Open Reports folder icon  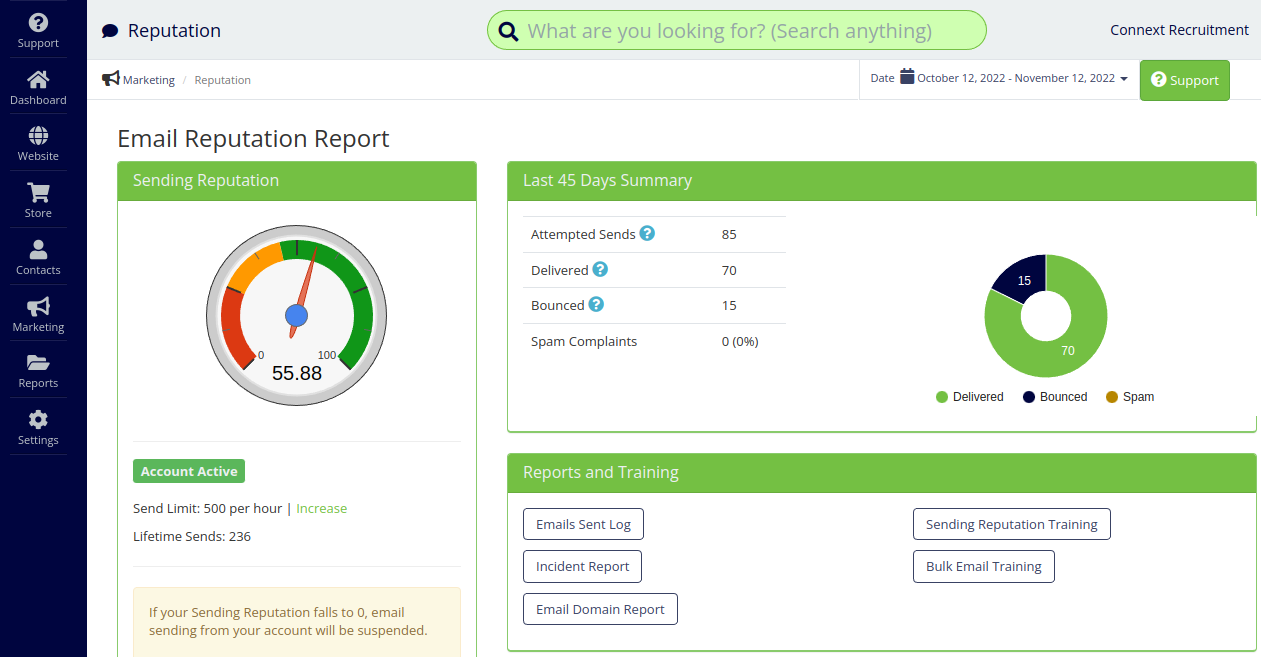[38, 362]
